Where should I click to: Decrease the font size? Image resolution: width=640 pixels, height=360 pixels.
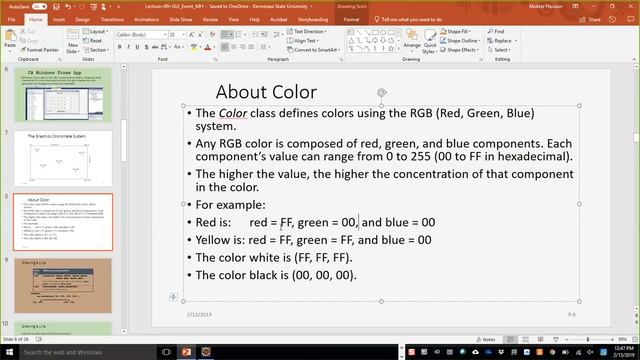[200, 35]
